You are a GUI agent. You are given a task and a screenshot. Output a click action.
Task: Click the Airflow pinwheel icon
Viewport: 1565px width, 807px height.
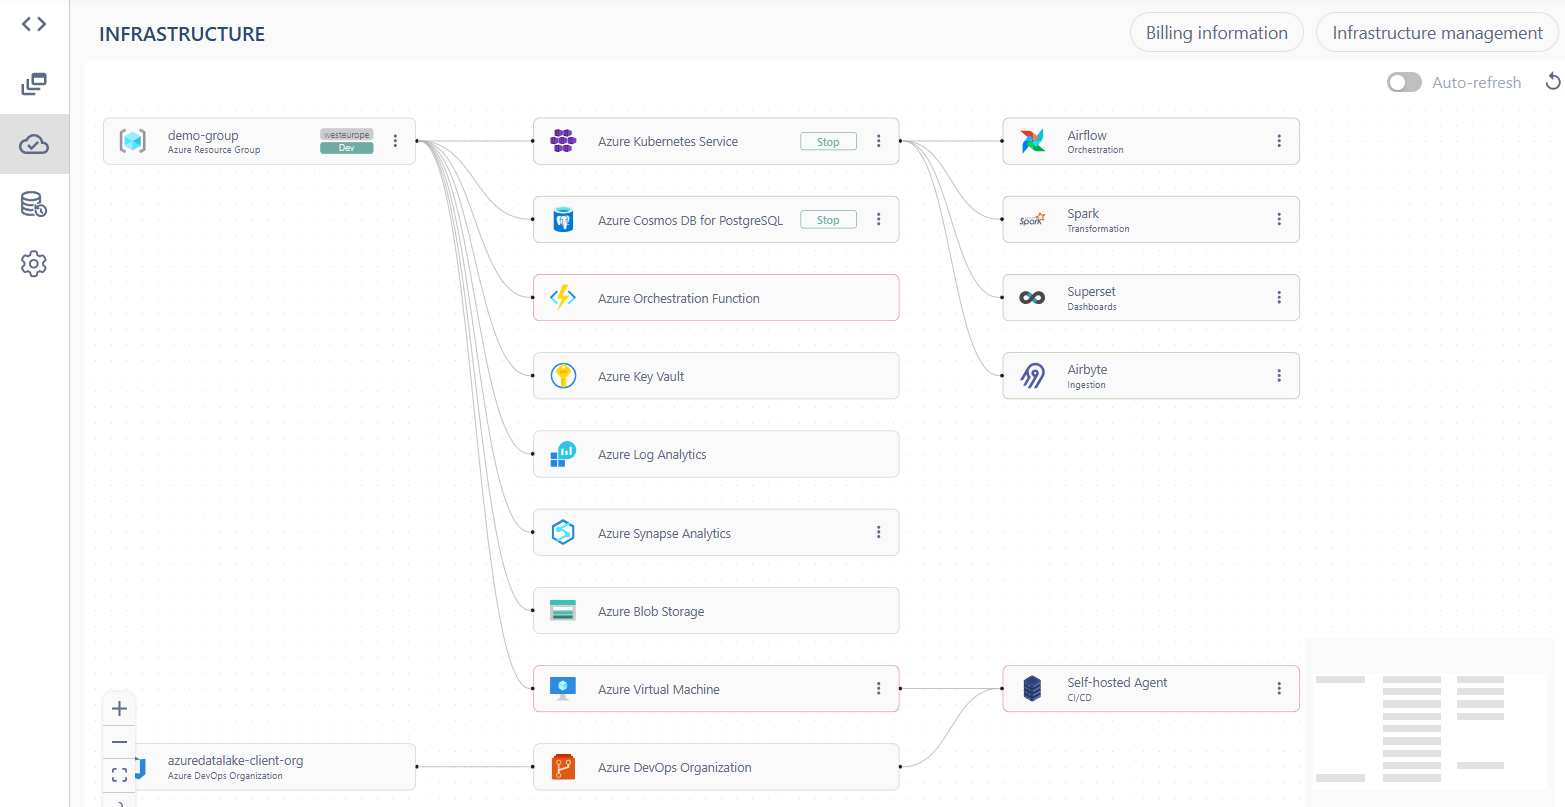pyautogui.click(x=1032, y=141)
